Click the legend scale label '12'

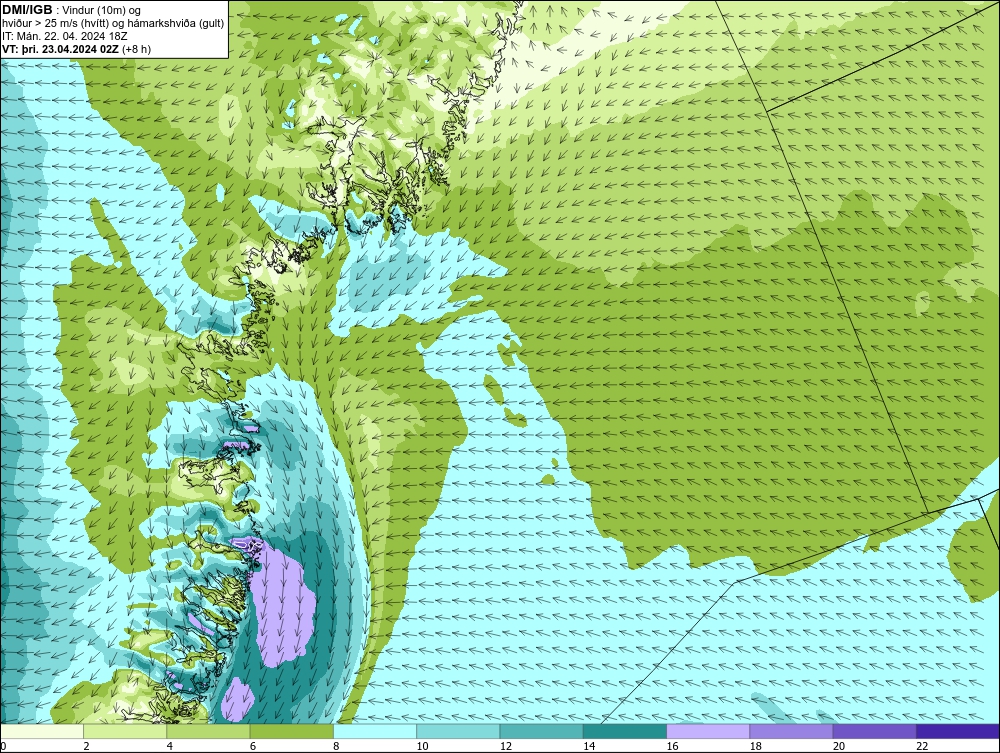[506, 746]
